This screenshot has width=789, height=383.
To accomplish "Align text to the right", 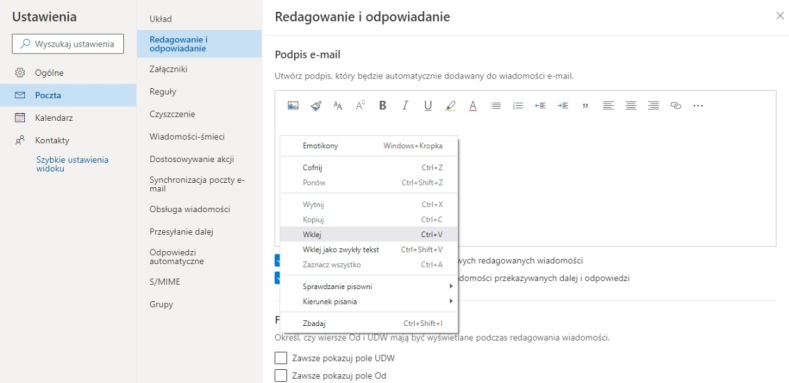I will tap(653, 106).
